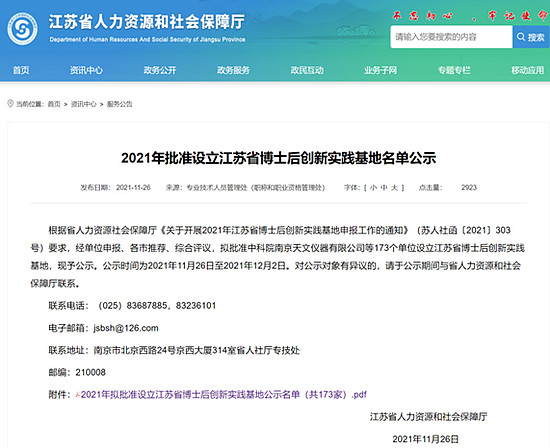Image resolution: width=550 pixels, height=448 pixels.
Task: Click the location pin breadcrumb icon
Action: [x=11, y=103]
